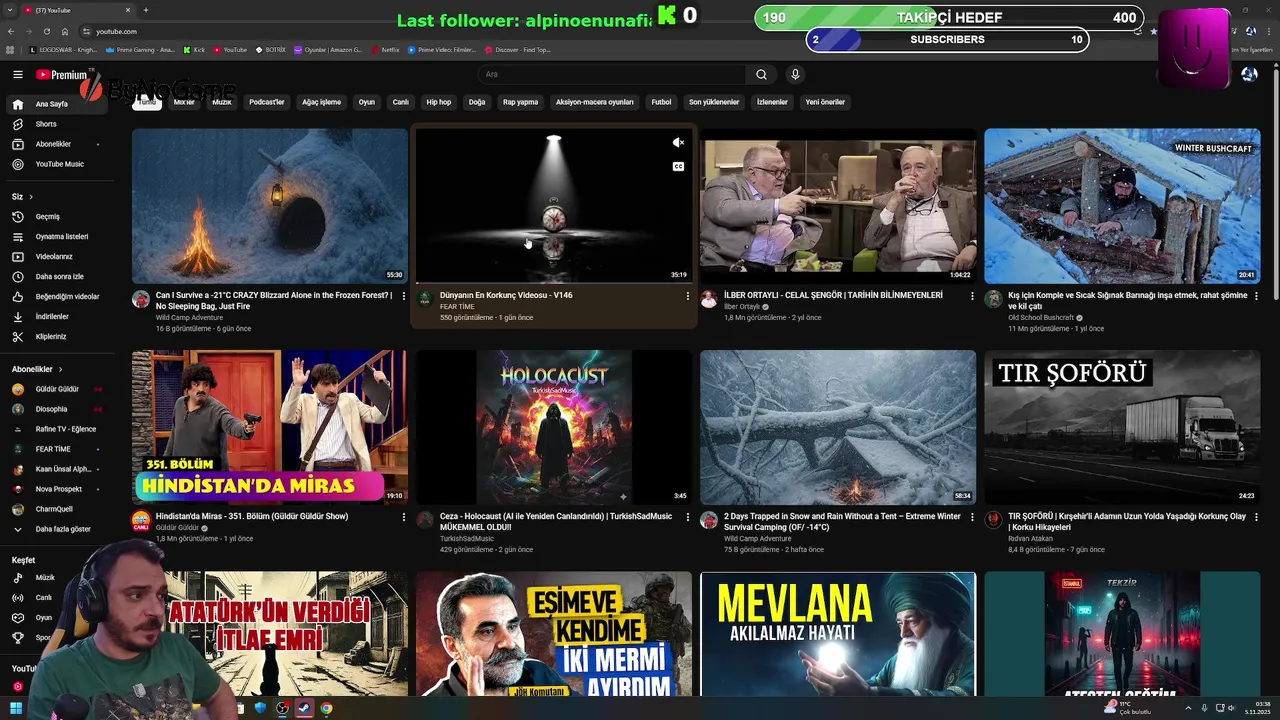This screenshot has width=1280, height=720.
Task: Click the Windows Start button
Action: [16, 708]
